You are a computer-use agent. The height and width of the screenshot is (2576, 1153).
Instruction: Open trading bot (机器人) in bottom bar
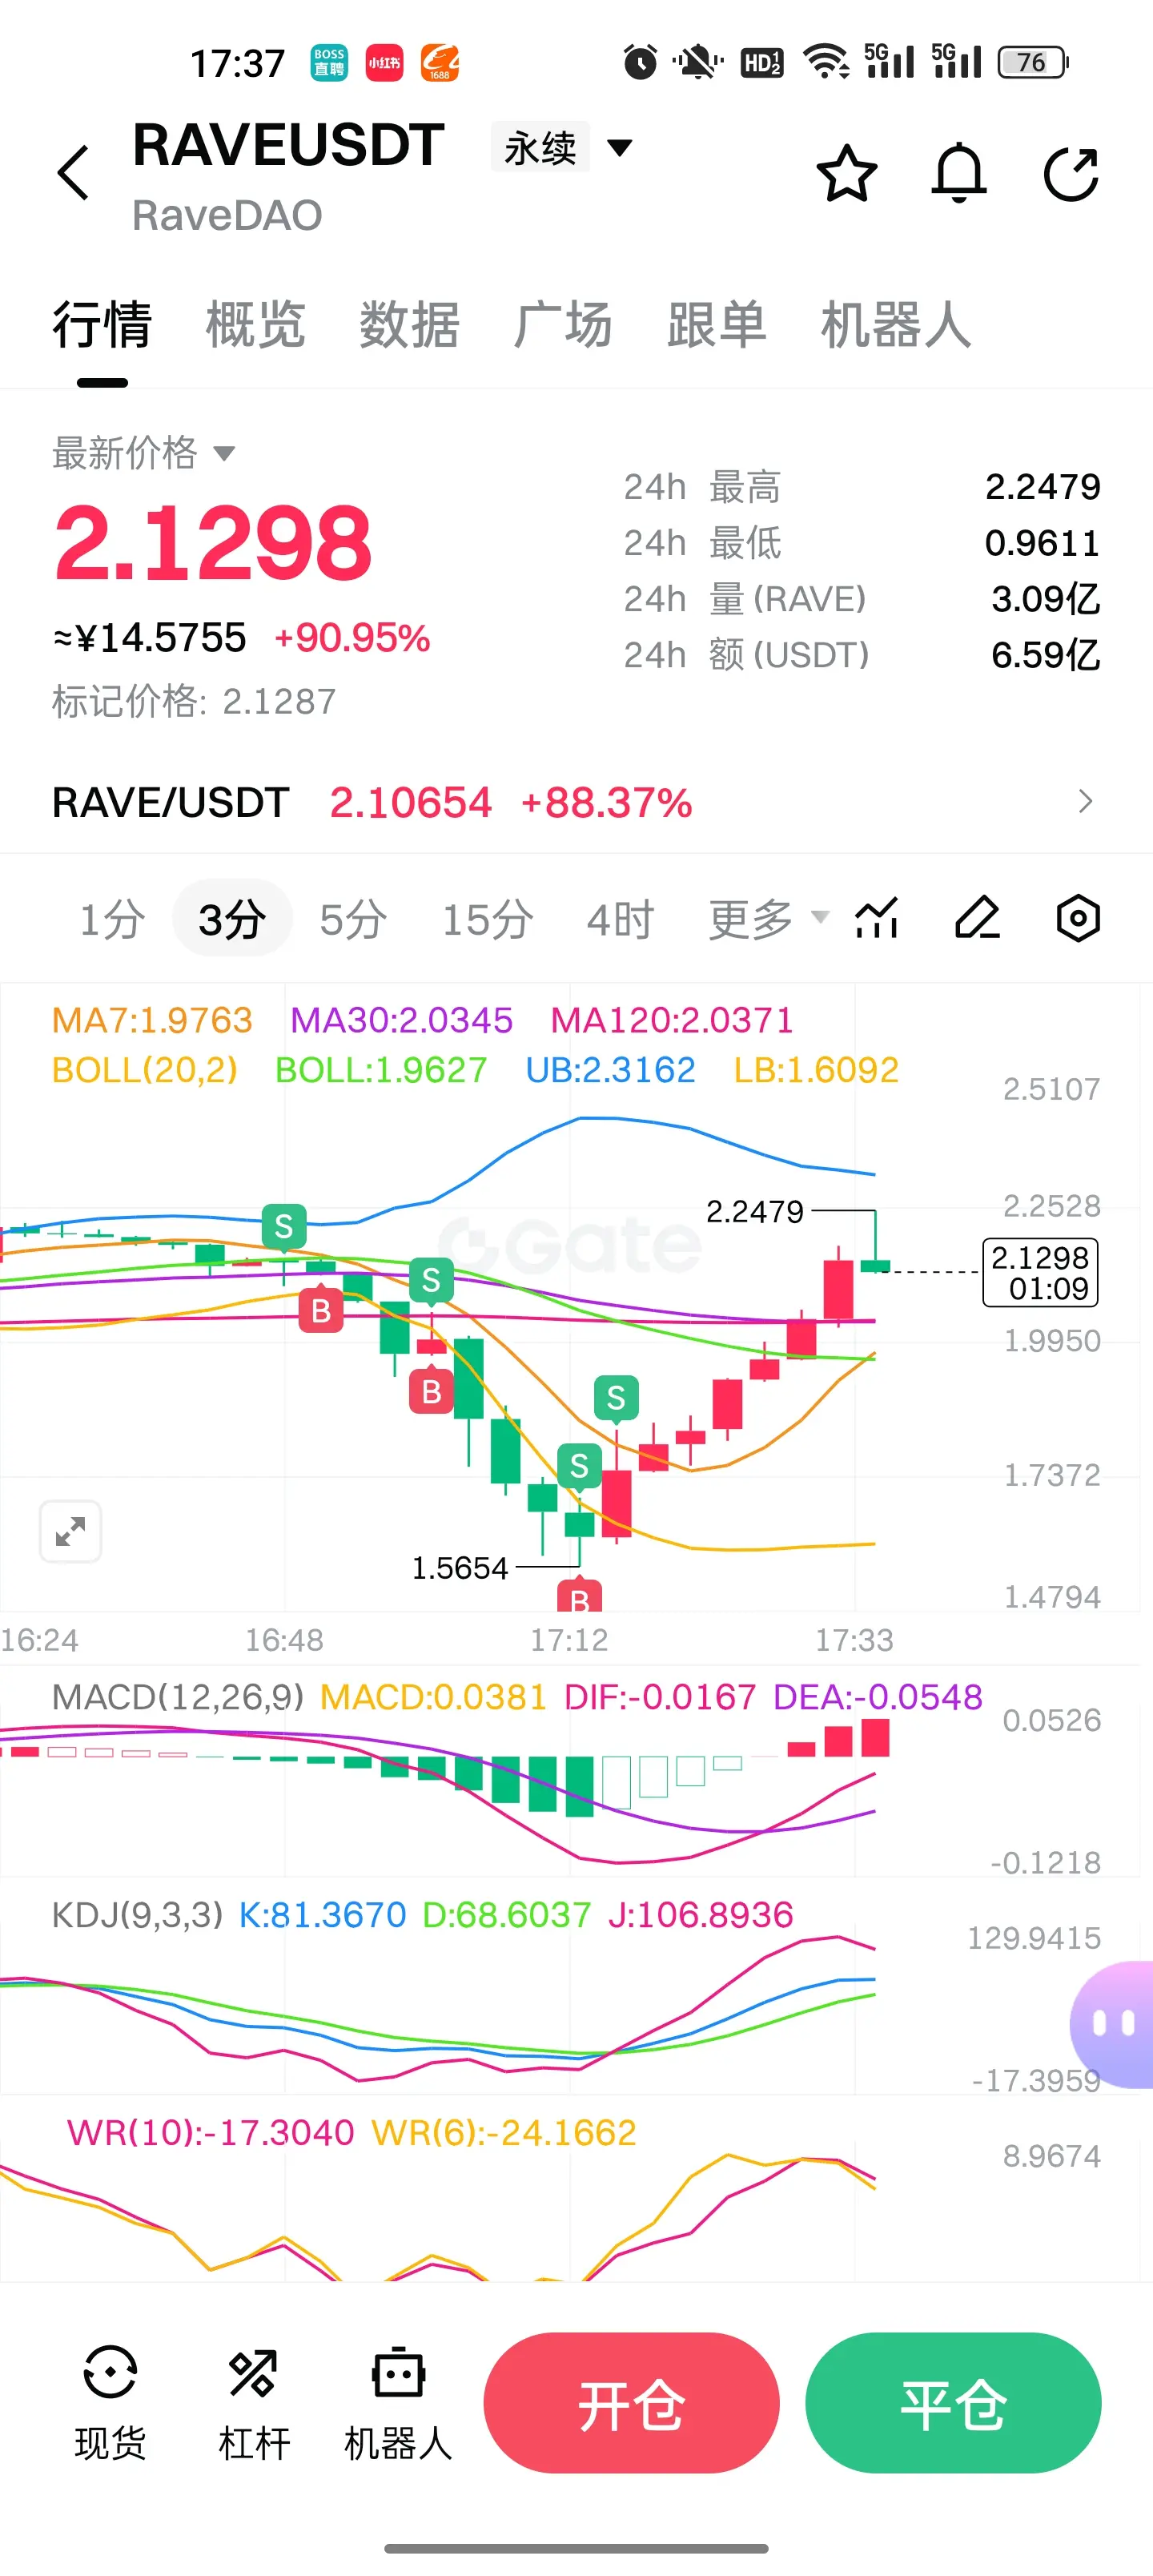tap(398, 2403)
